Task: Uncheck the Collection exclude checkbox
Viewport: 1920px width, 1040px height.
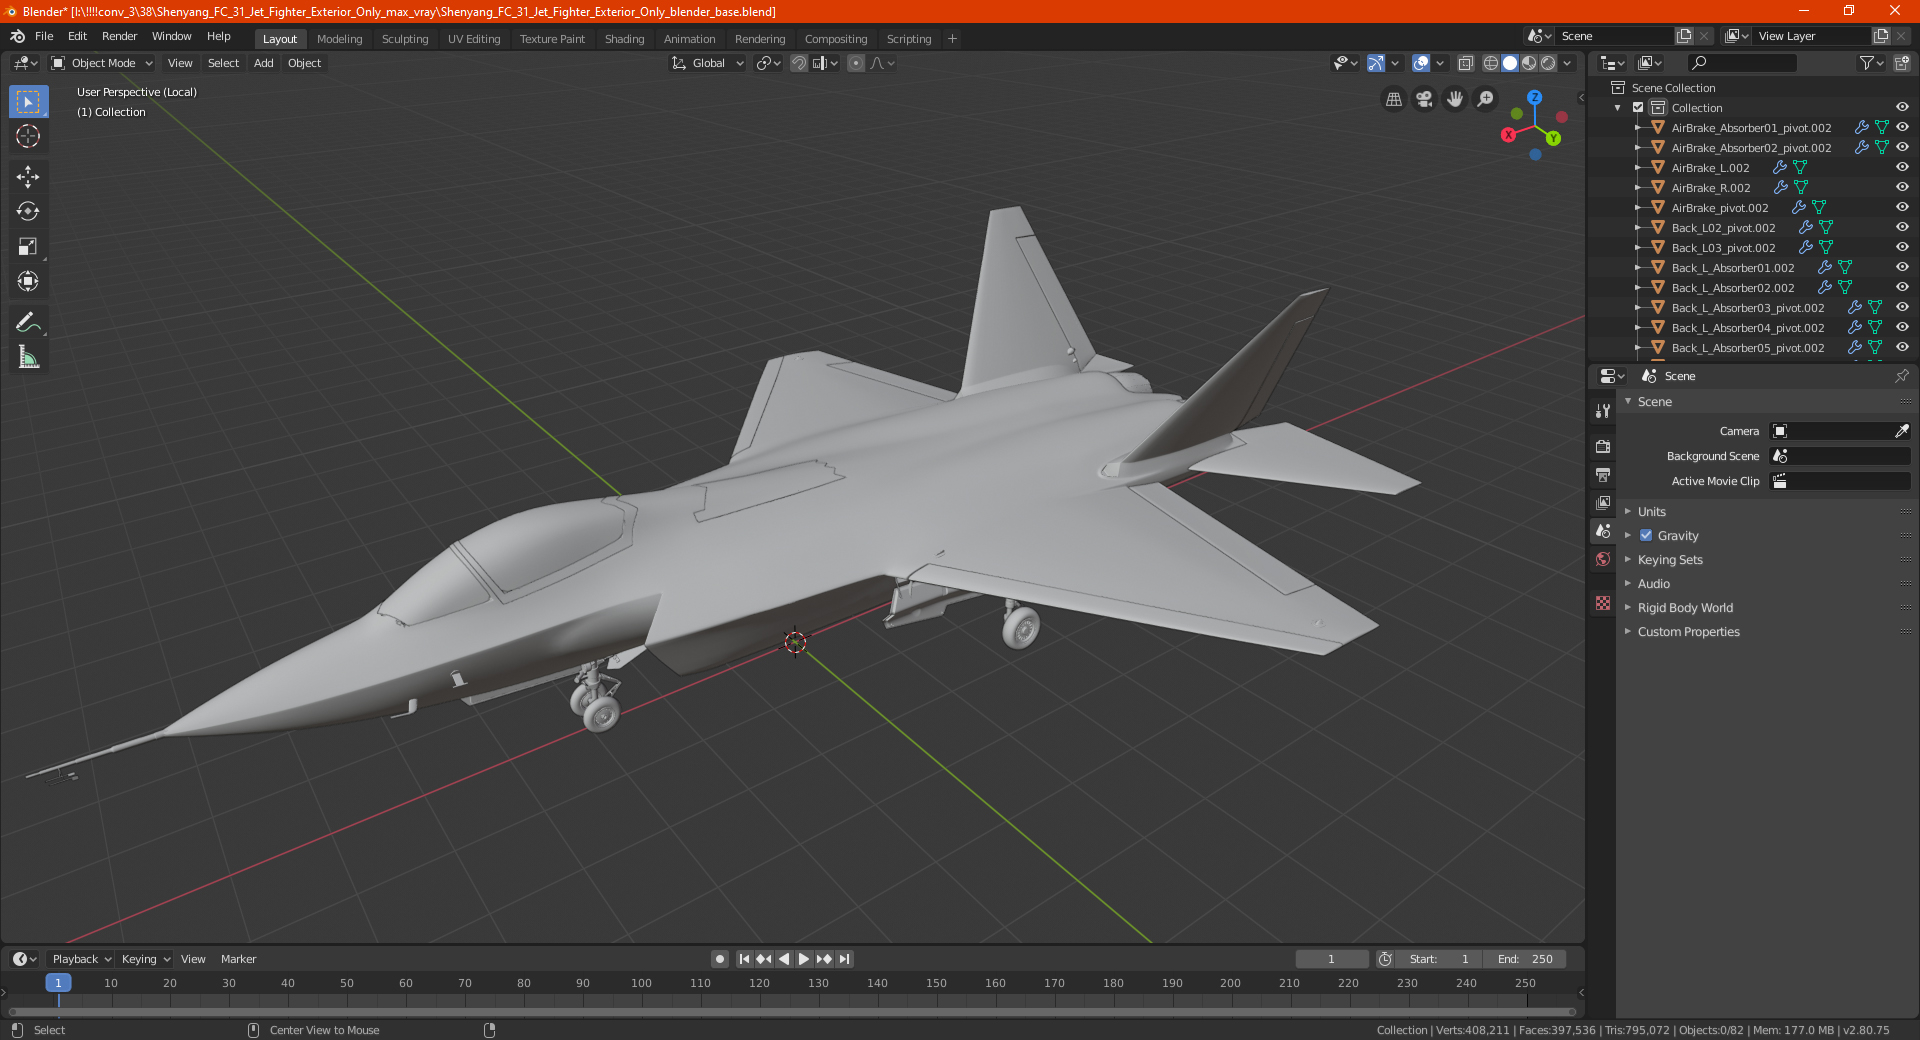Action: pyautogui.click(x=1638, y=108)
